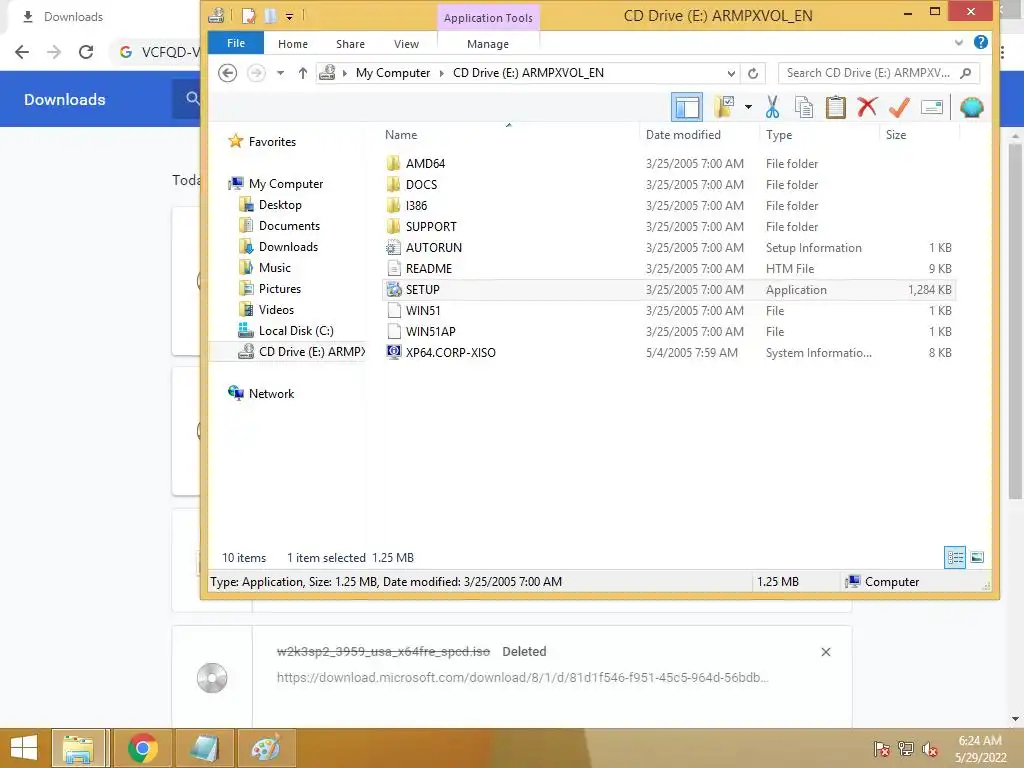Click the Refresh button beside address bar
Viewport: 1024px width, 768px height.
753,73
